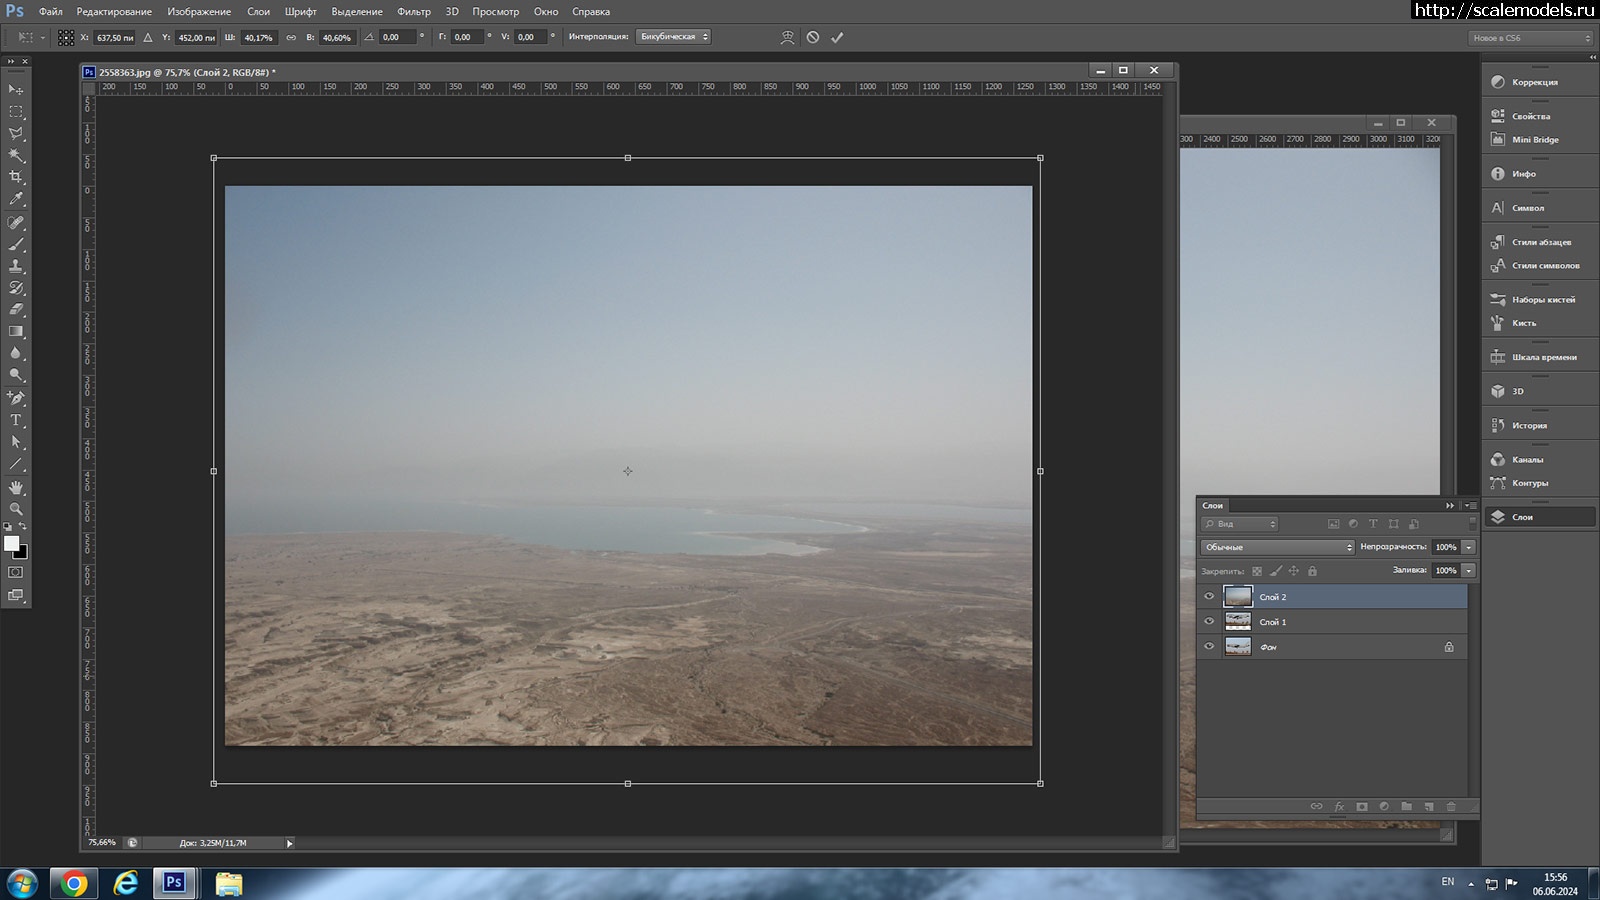This screenshot has width=1600, height=900.
Task: Toggle lock transparent pixels
Action: [x=1257, y=571]
